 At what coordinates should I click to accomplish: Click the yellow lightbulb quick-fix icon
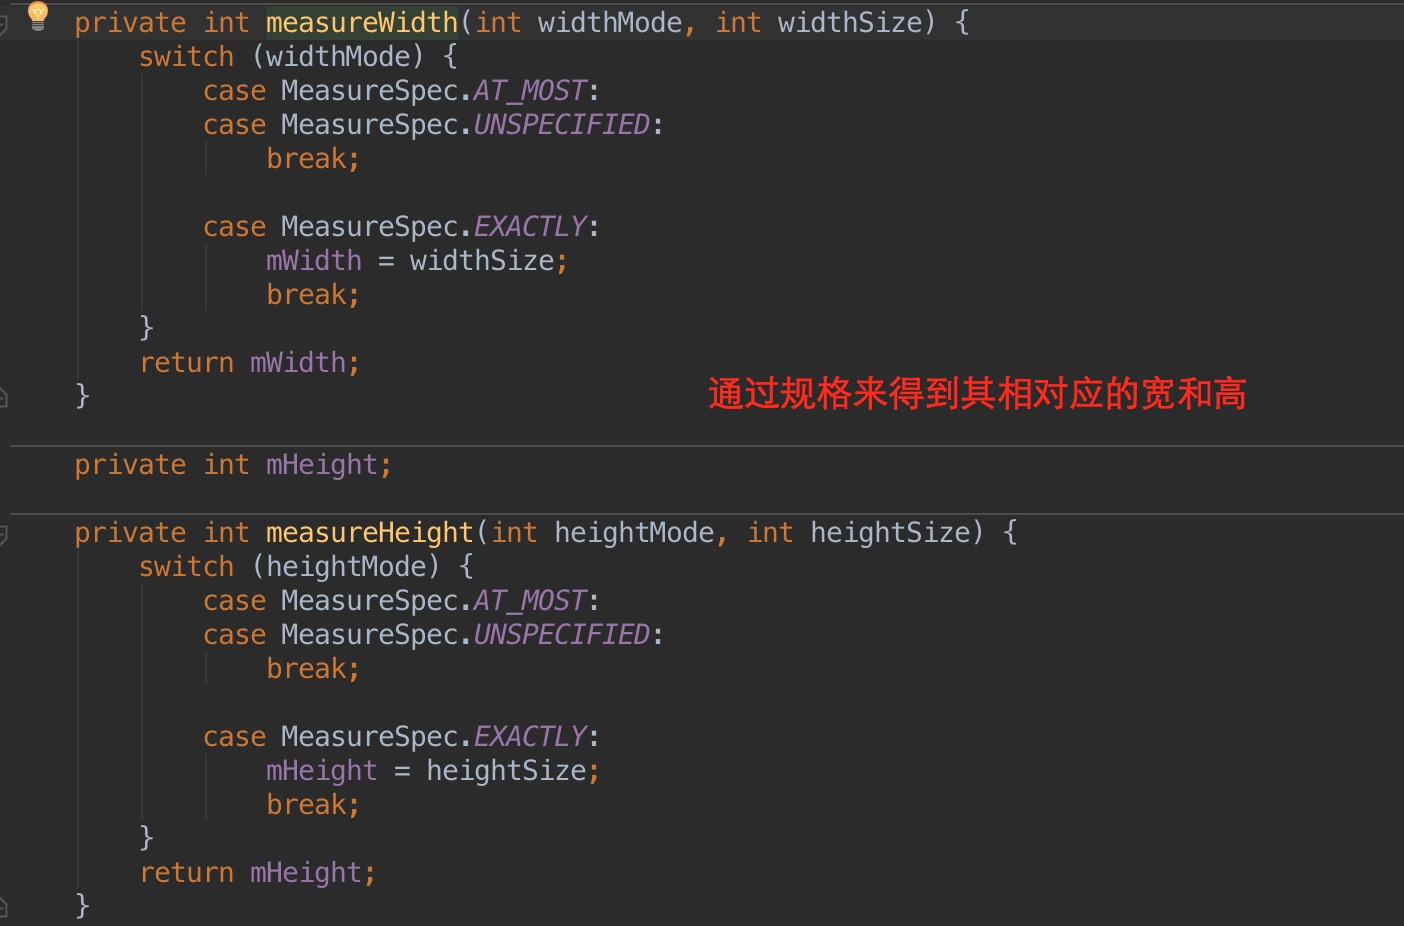point(38,15)
